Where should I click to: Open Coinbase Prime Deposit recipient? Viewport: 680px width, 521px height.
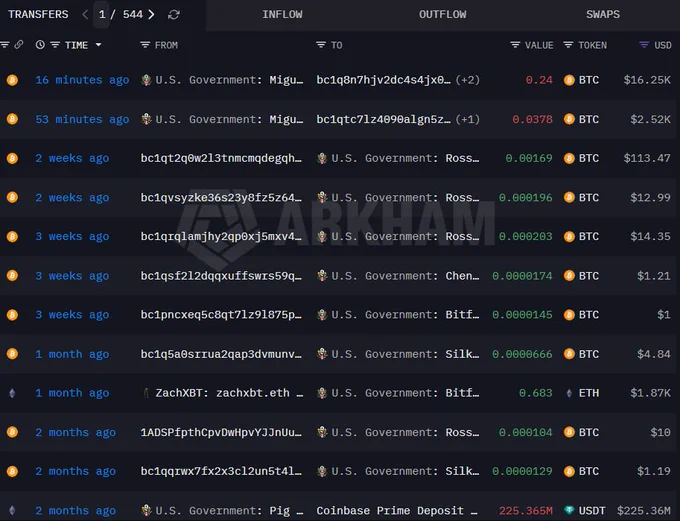397,511
